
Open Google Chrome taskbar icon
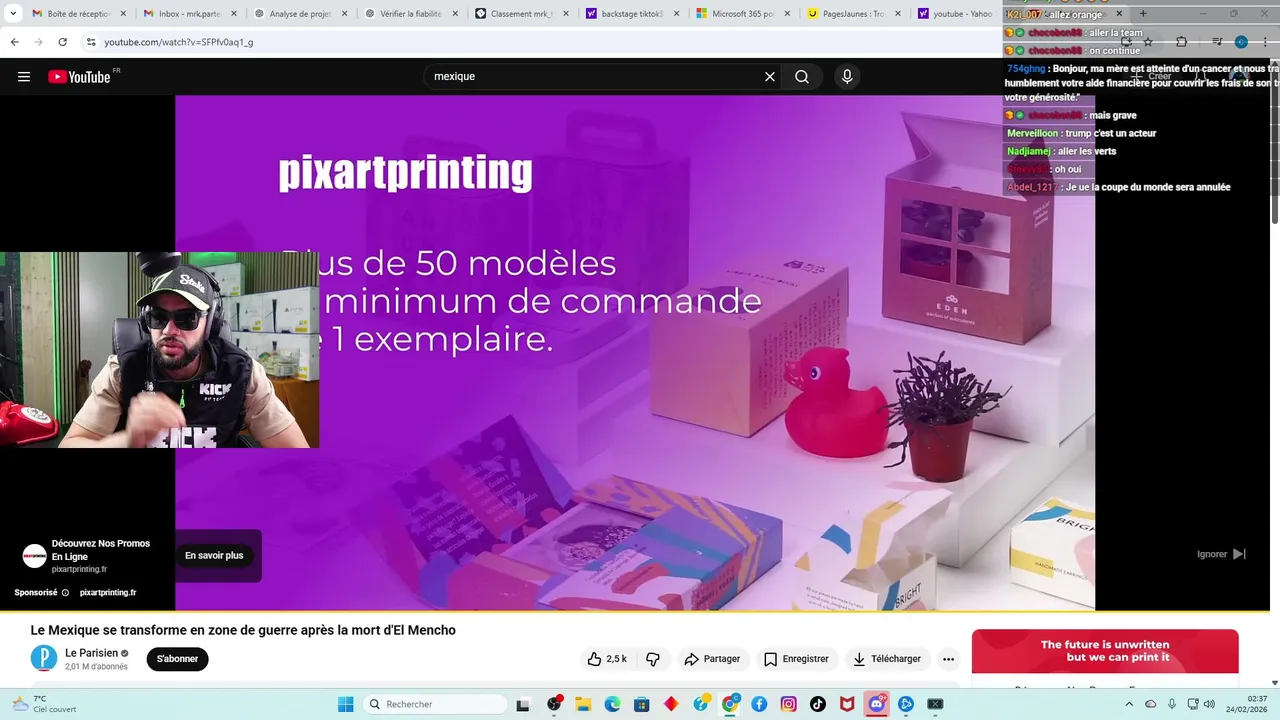pyautogui.click(x=731, y=704)
